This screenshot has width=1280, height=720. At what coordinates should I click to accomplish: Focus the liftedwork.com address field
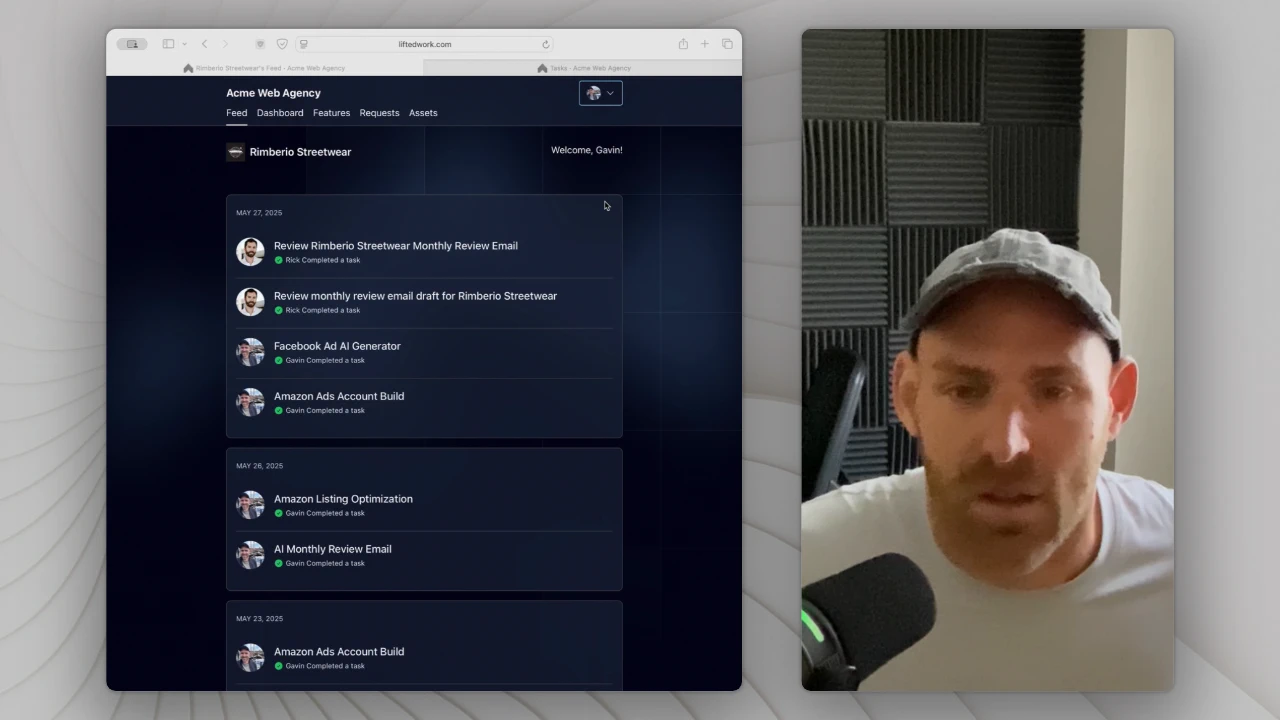pos(424,44)
